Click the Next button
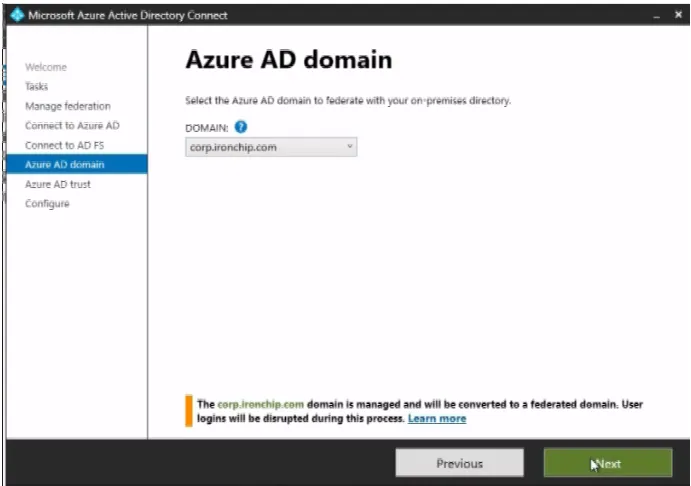The width and height of the screenshot is (691, 486). [x=608, y=463]
